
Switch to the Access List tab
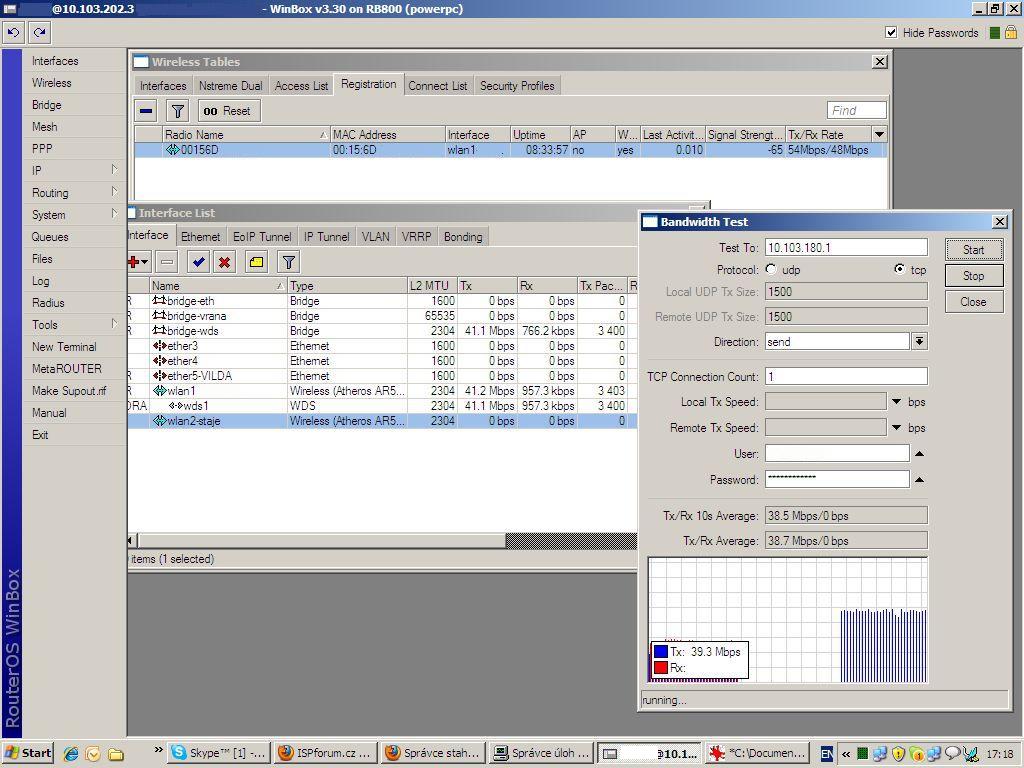click(301, 86)
